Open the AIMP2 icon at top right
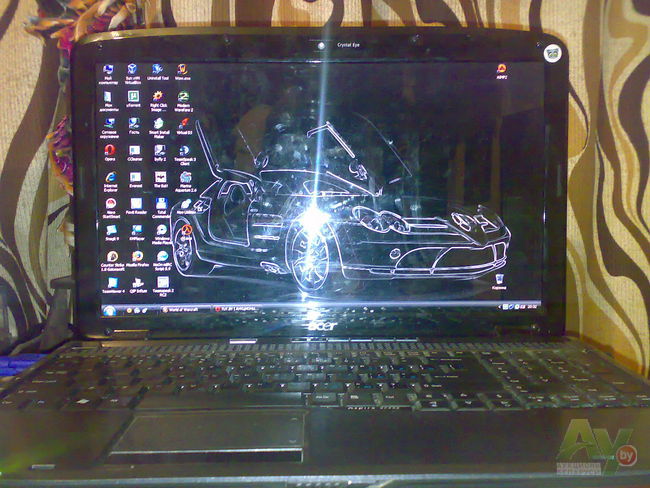The width and height of the screenshot is (650, 488). 501,70
